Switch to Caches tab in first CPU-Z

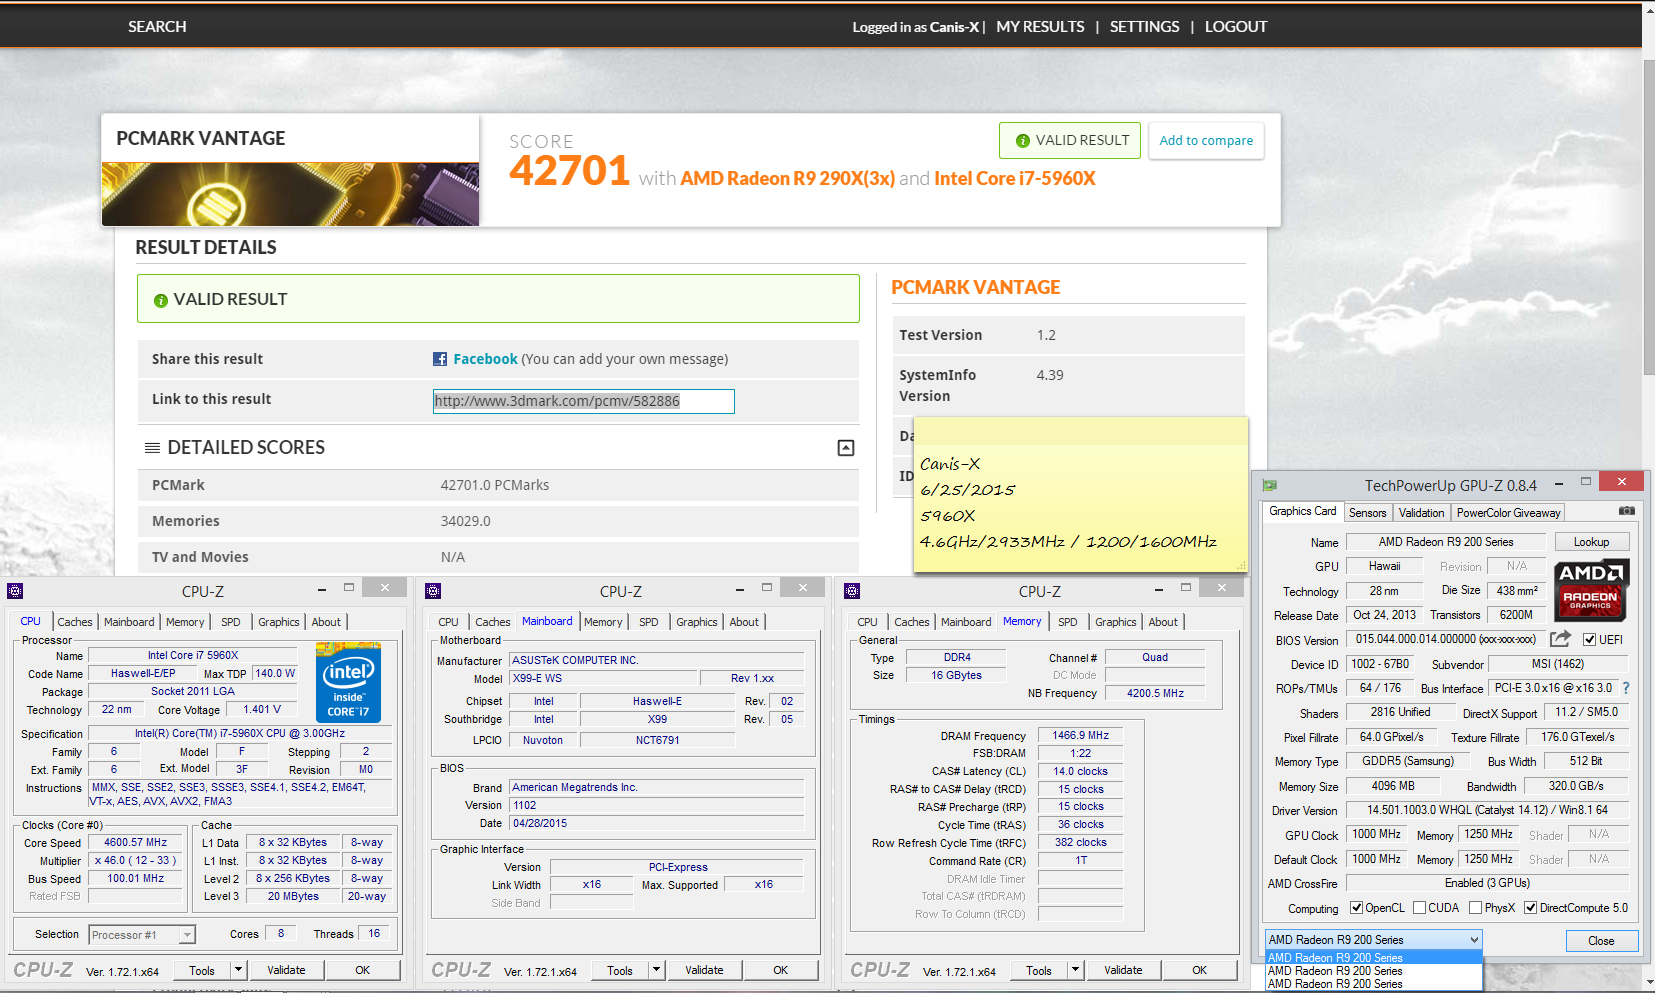pyautogui.click(x=75, y=622)
